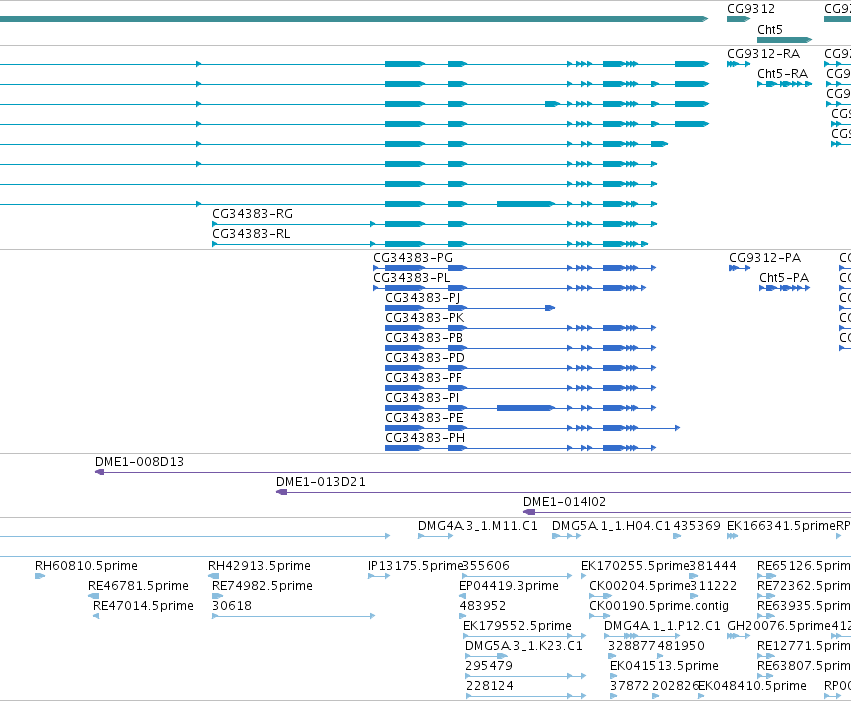Choose the CG34383-PJ protein label
The image size is (851, 701).
[423, 298]
